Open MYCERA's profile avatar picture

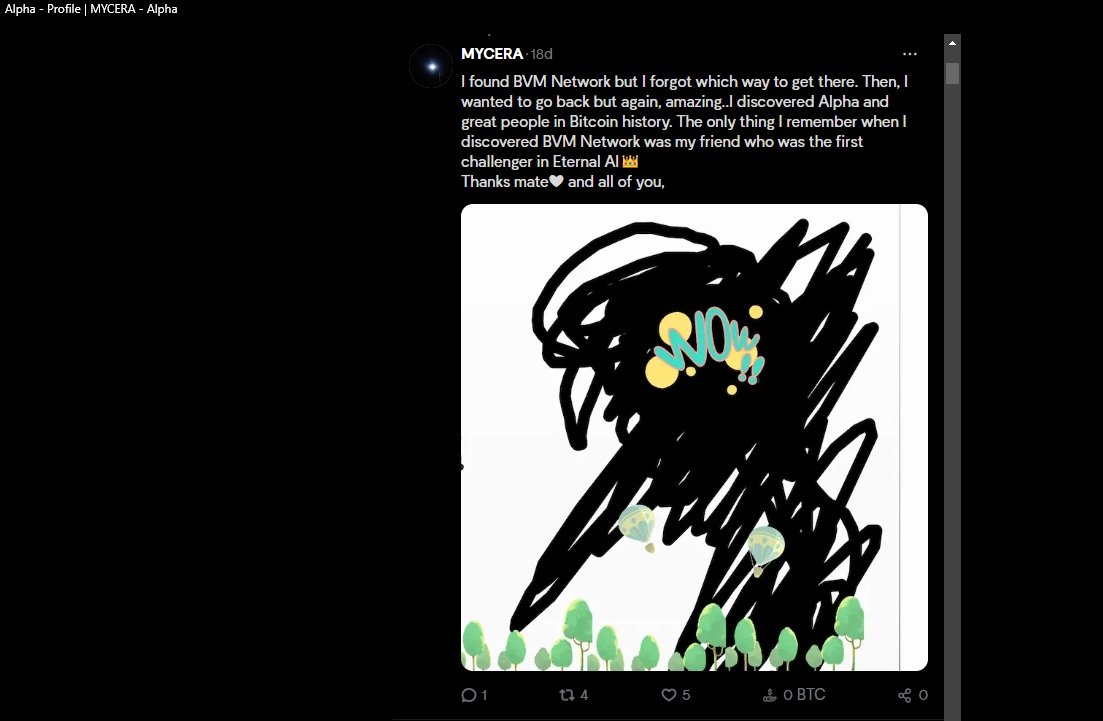[x=431, y=66]
